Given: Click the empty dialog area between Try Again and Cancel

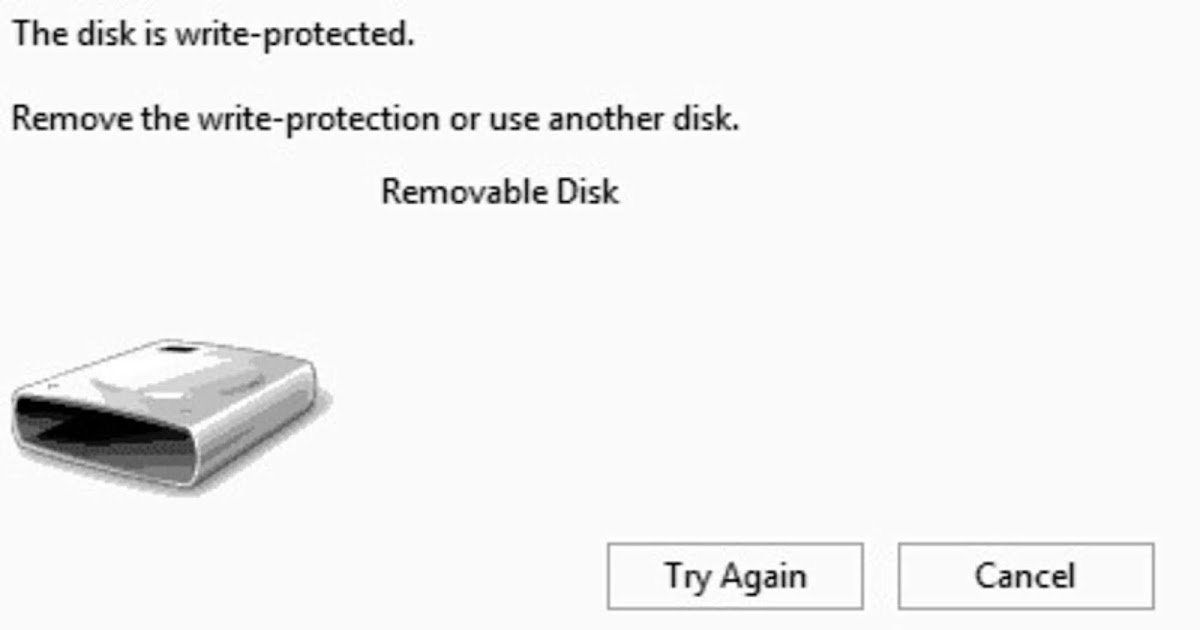Looking at the screenshot, I should coord(880,576).
